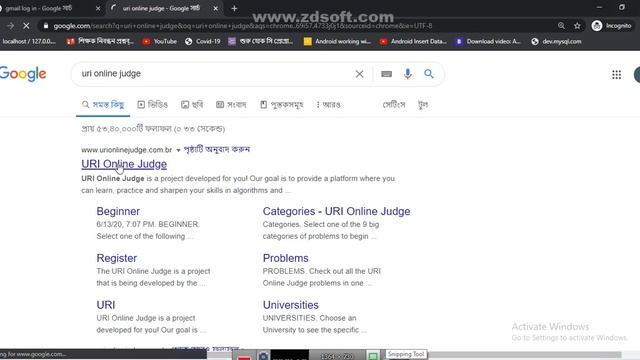Switch to the Books tab

tap(282, 105)
